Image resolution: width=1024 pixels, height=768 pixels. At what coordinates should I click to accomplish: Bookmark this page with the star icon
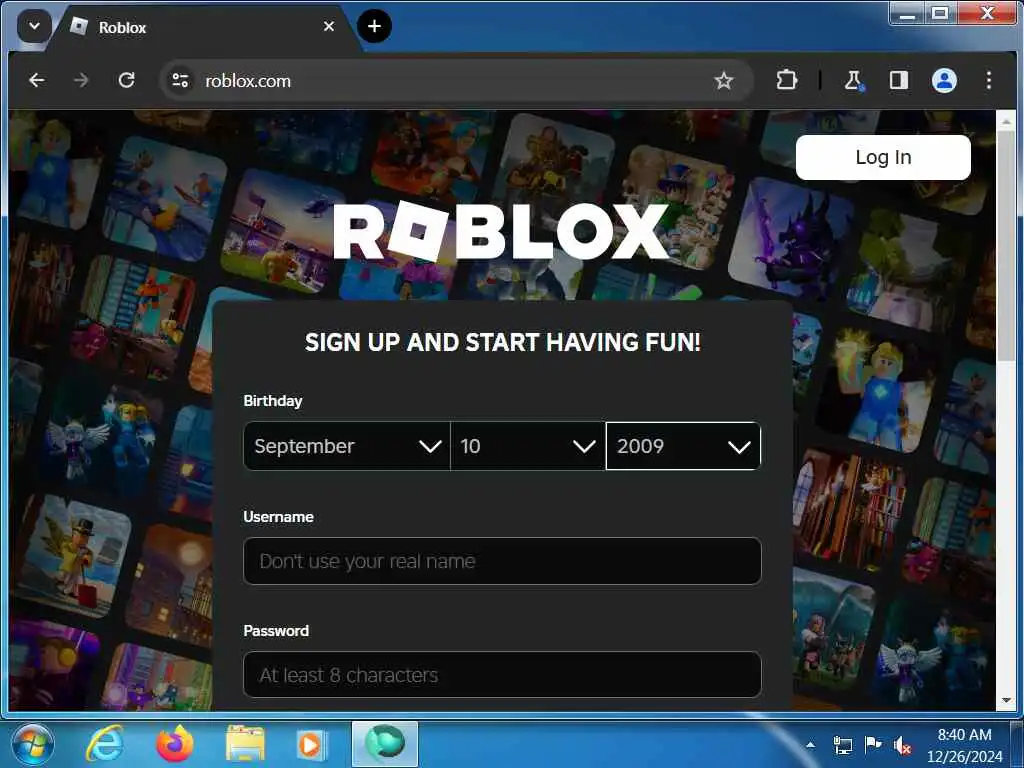click(x=724, y=80)
